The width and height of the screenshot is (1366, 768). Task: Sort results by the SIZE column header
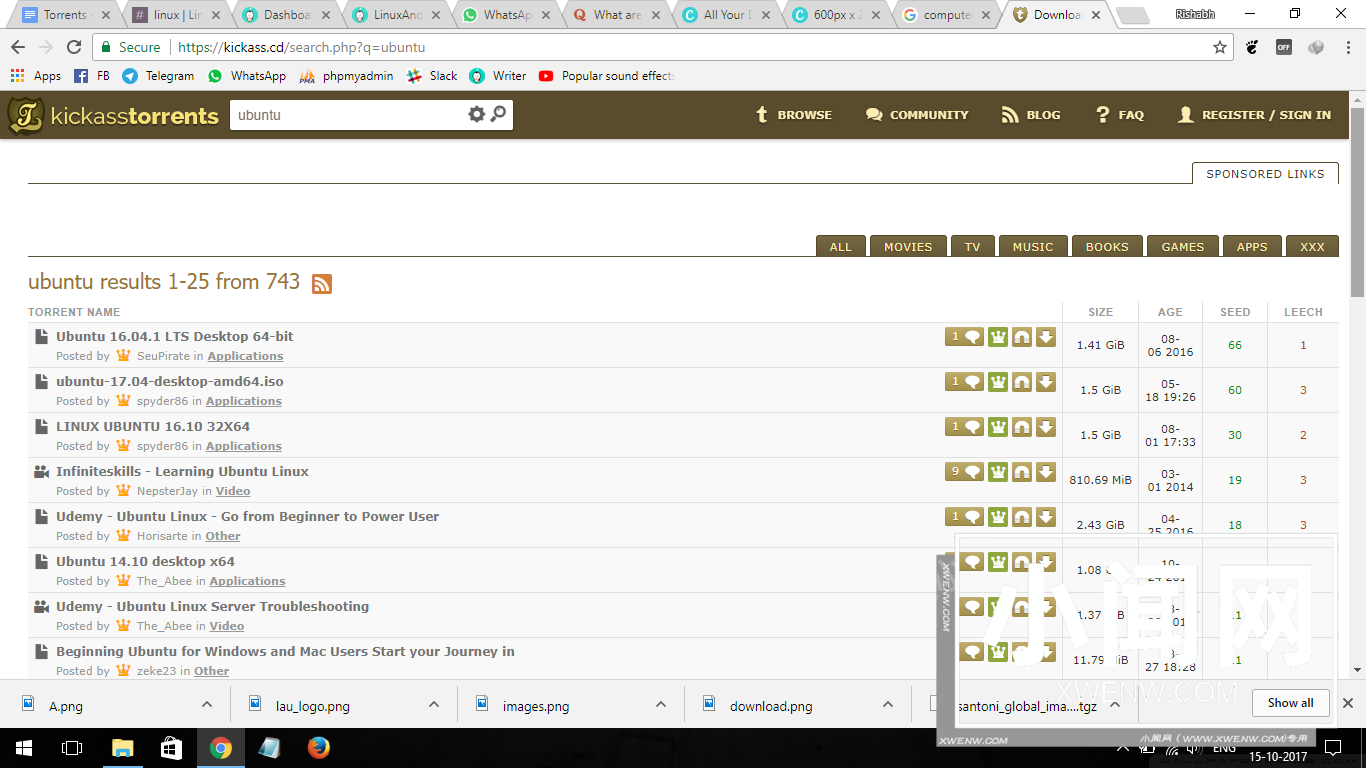[x=1100, y=312]
